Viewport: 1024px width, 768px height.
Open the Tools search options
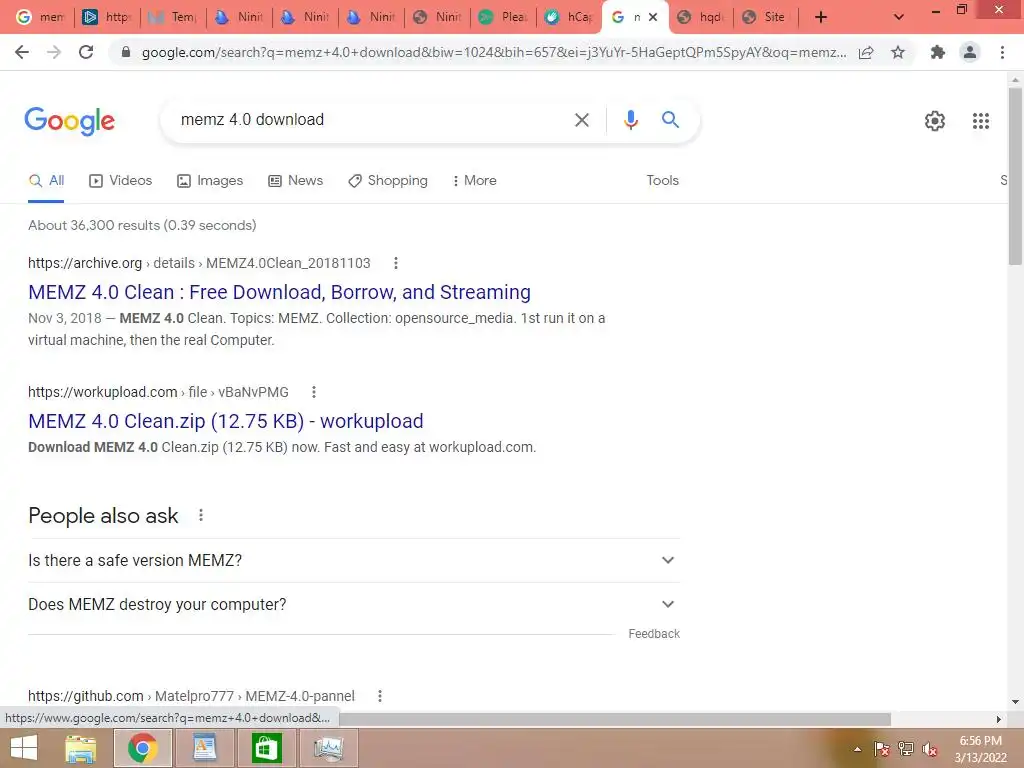(662, 180)
